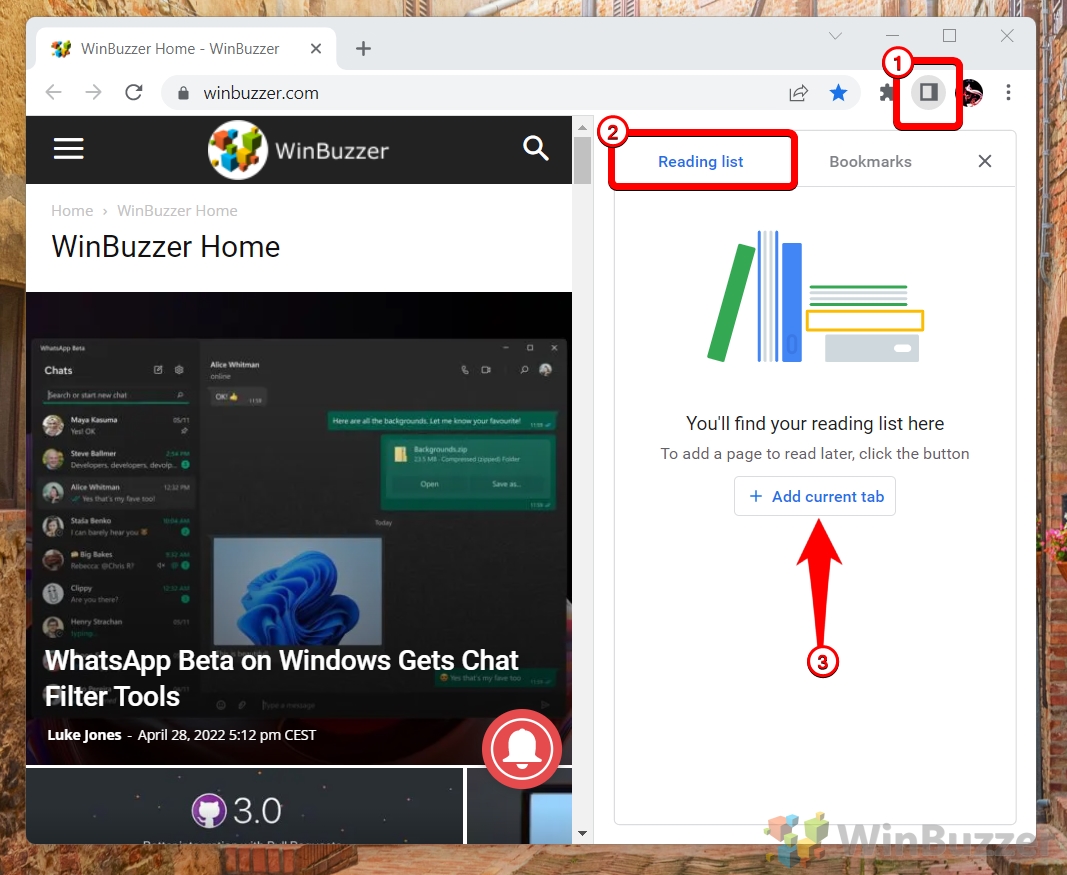Click the WinBuzzer logo
Image resolution: width=1067 pixels, height=875 pixels.
pyautogui.click(x=299, y=150)
